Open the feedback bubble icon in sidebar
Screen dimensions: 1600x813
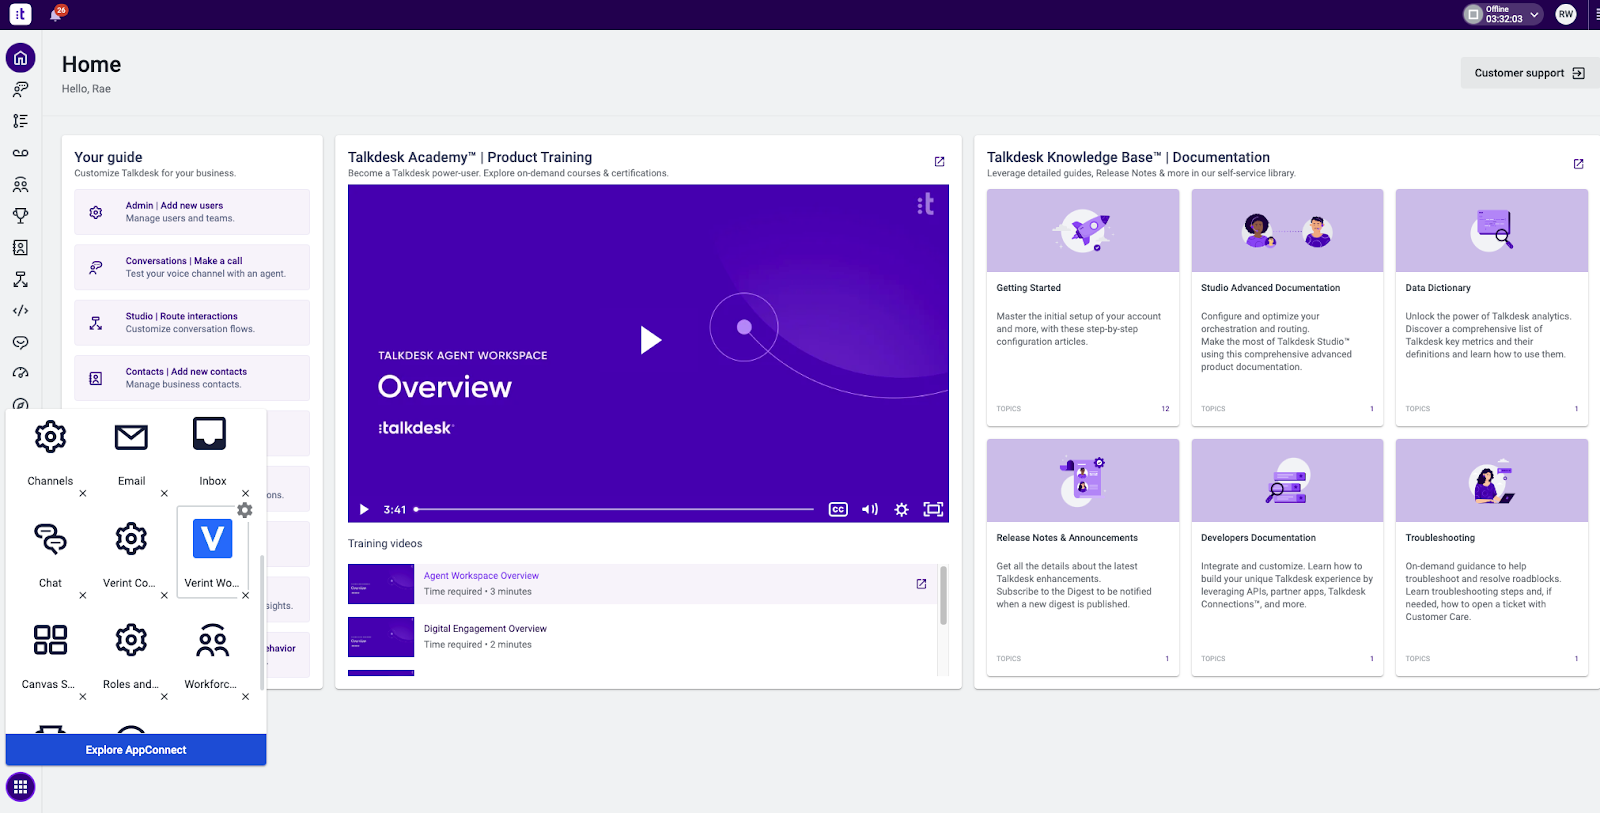click(20, 342)
